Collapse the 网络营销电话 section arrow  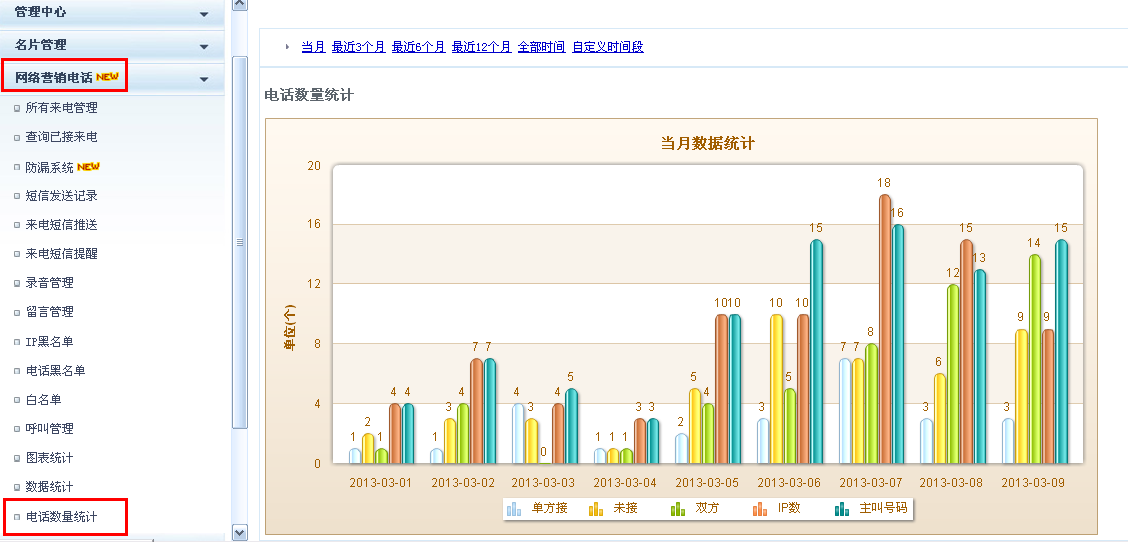pos(204,79)
